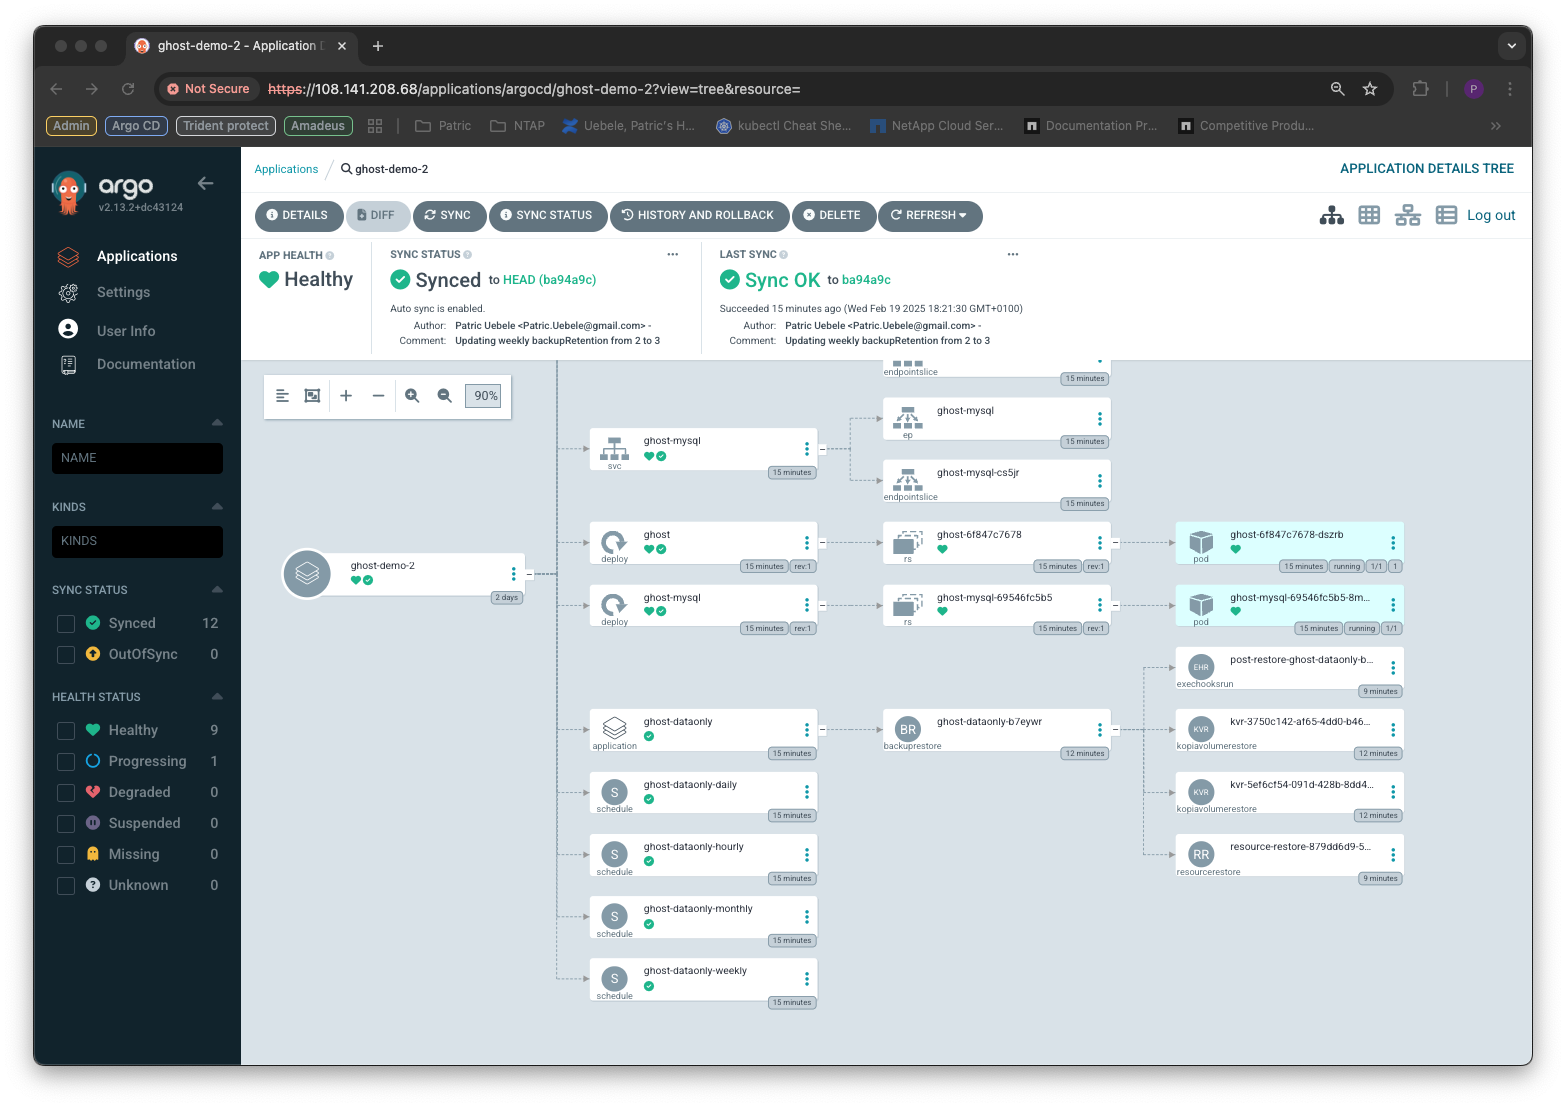The width and height of the screenshot is (1566, 1107).
Task: Collapse the Argo sidebar with arrow
Action: pos(206,183)
